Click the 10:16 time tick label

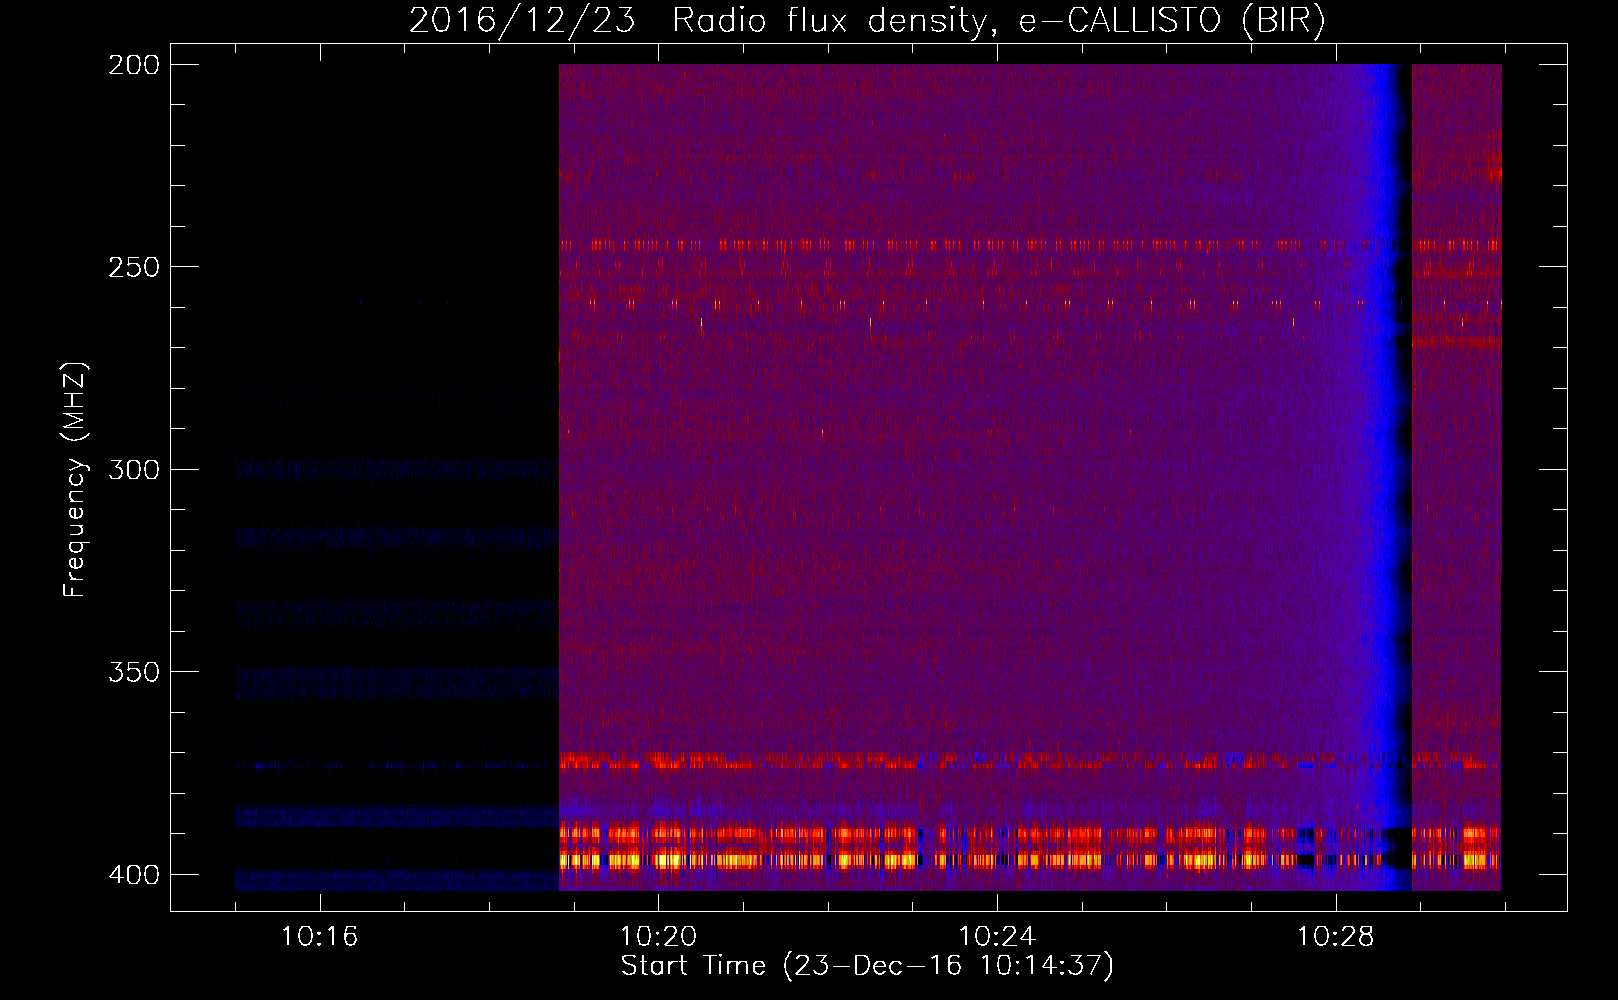(320, 936)
